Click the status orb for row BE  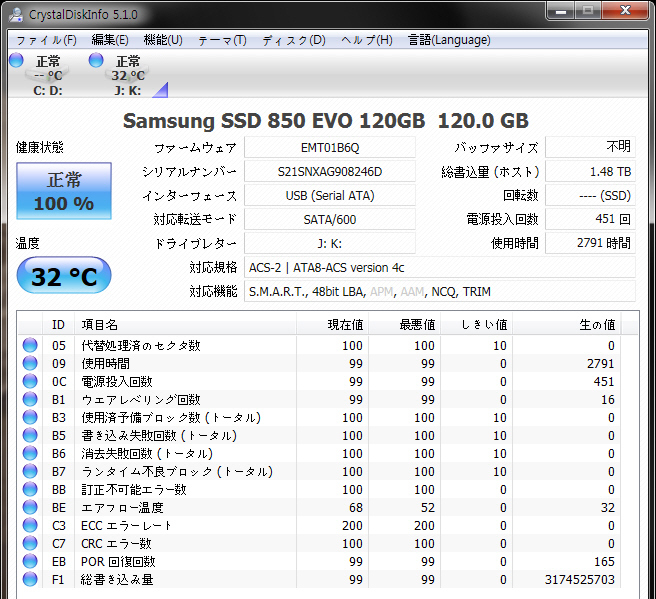coord(30,507)
